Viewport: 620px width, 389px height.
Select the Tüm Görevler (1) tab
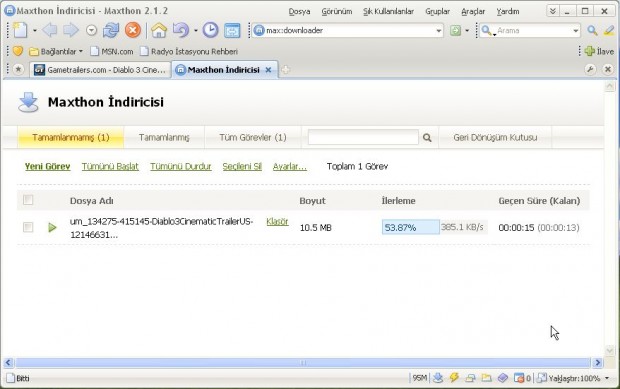coord(253,137)
